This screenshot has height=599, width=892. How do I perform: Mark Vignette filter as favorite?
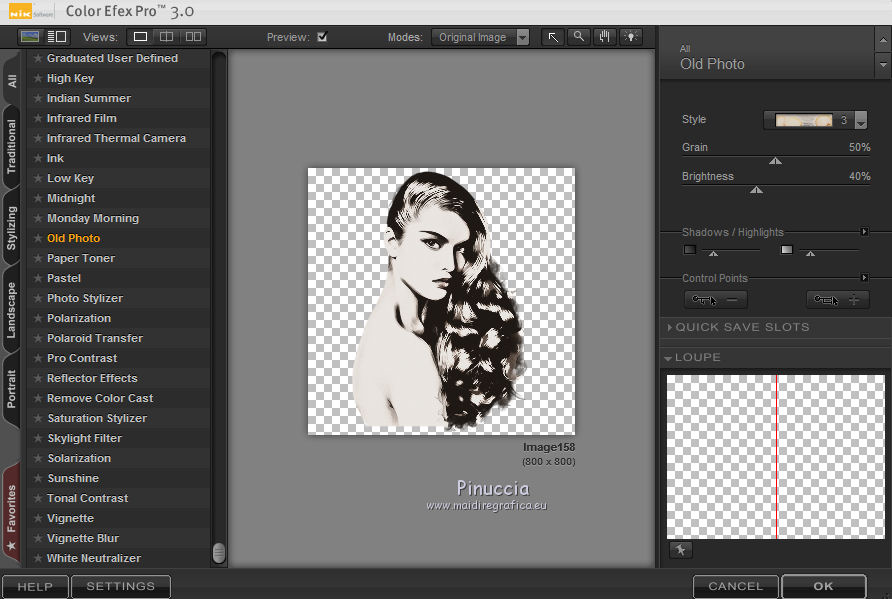pos(38,518)
